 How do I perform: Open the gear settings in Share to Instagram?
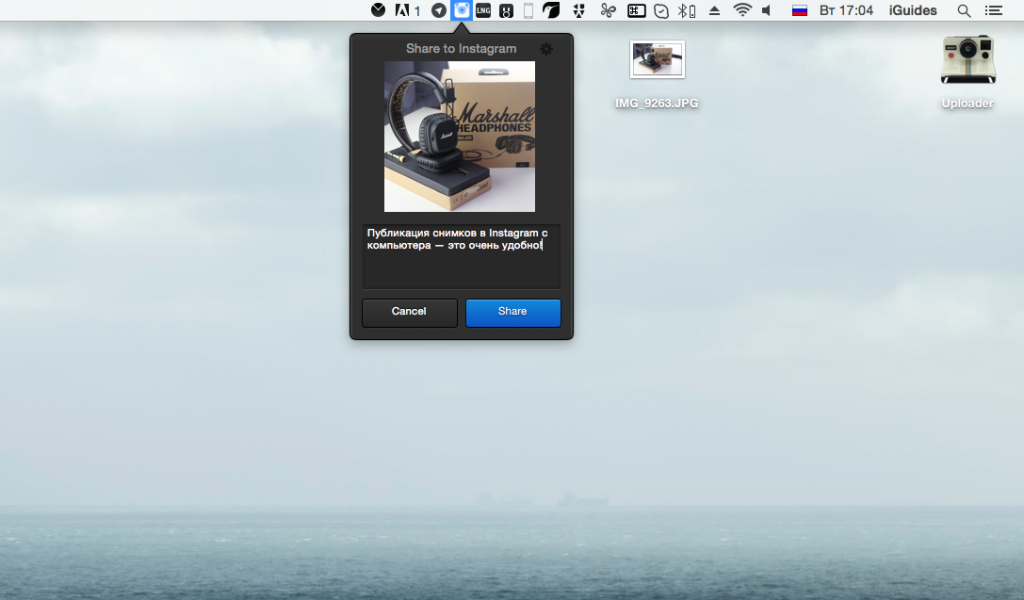click(x=547, y=48)
